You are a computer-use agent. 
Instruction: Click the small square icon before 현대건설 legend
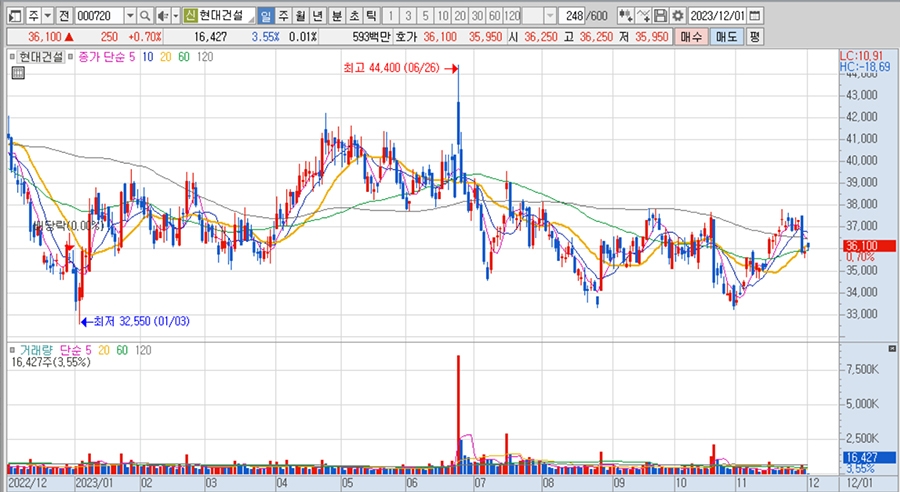12,56
